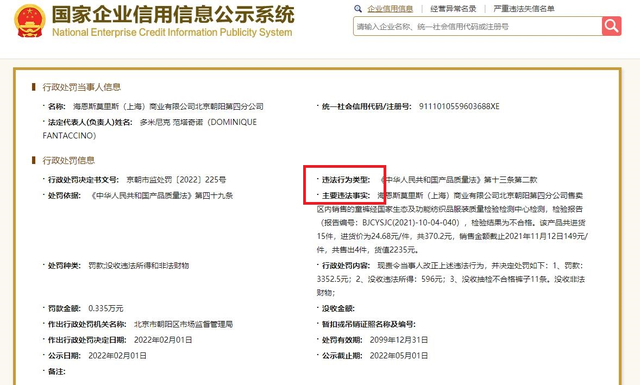Click the 行政处罚内容 label

point(345,265)
